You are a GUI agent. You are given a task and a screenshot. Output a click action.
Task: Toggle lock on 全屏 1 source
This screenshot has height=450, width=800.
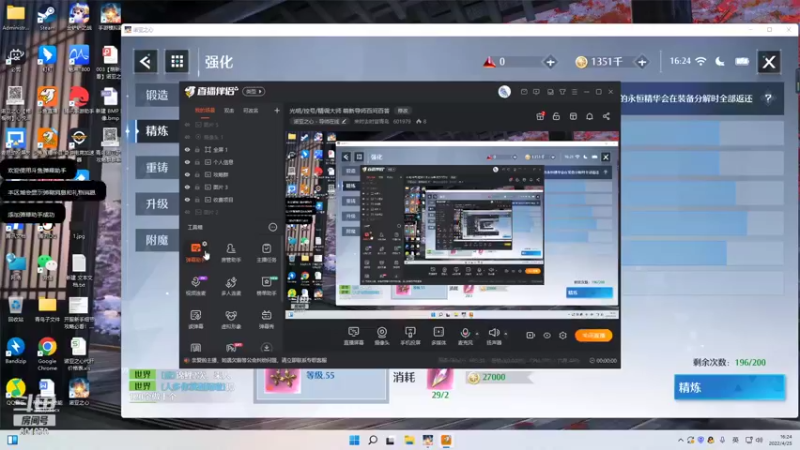pyautogui.click(x=197, y=149)
